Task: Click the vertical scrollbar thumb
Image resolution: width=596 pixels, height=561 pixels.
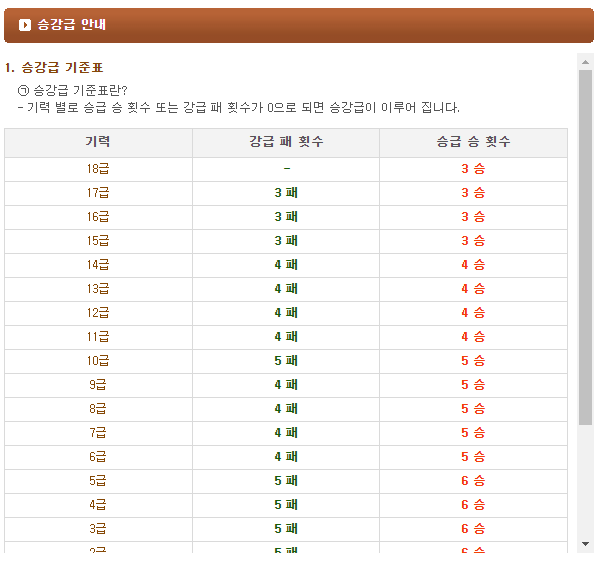Action: click(585, 247)
